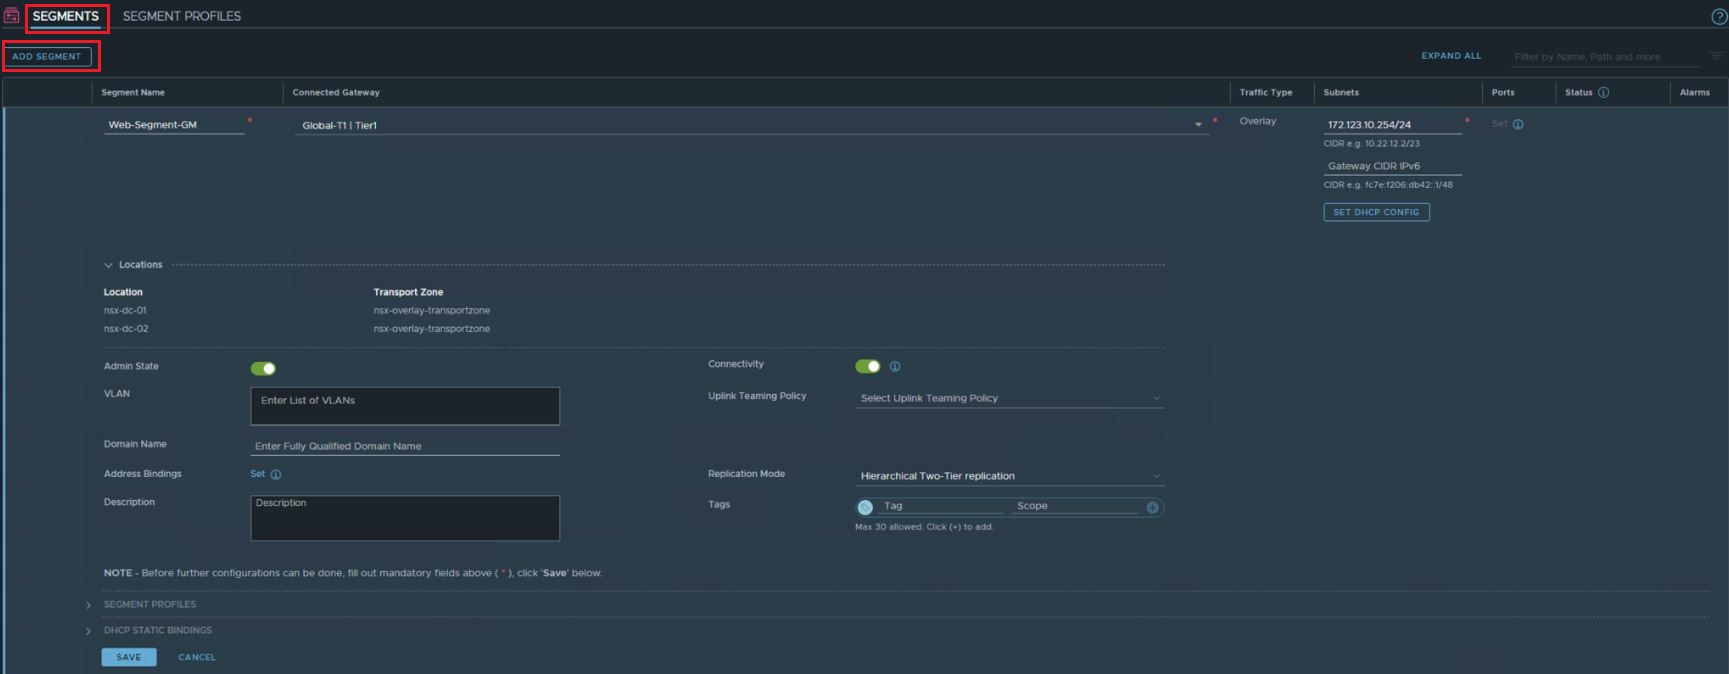Select the Segments tab
This screenshot has height=674, width=1729.
coord(66,16)
